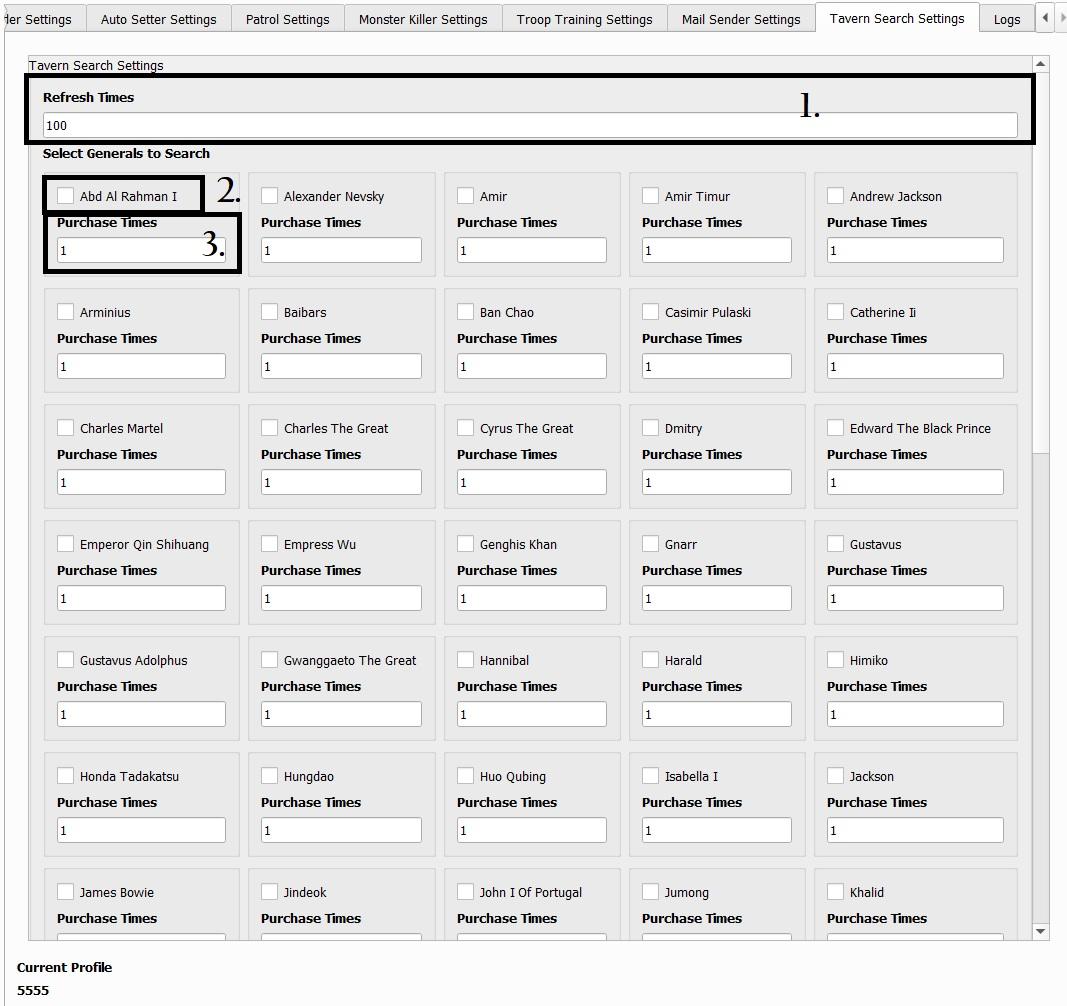
Task: Open the Patrol Settings tab
Action: tap(287, 19)
